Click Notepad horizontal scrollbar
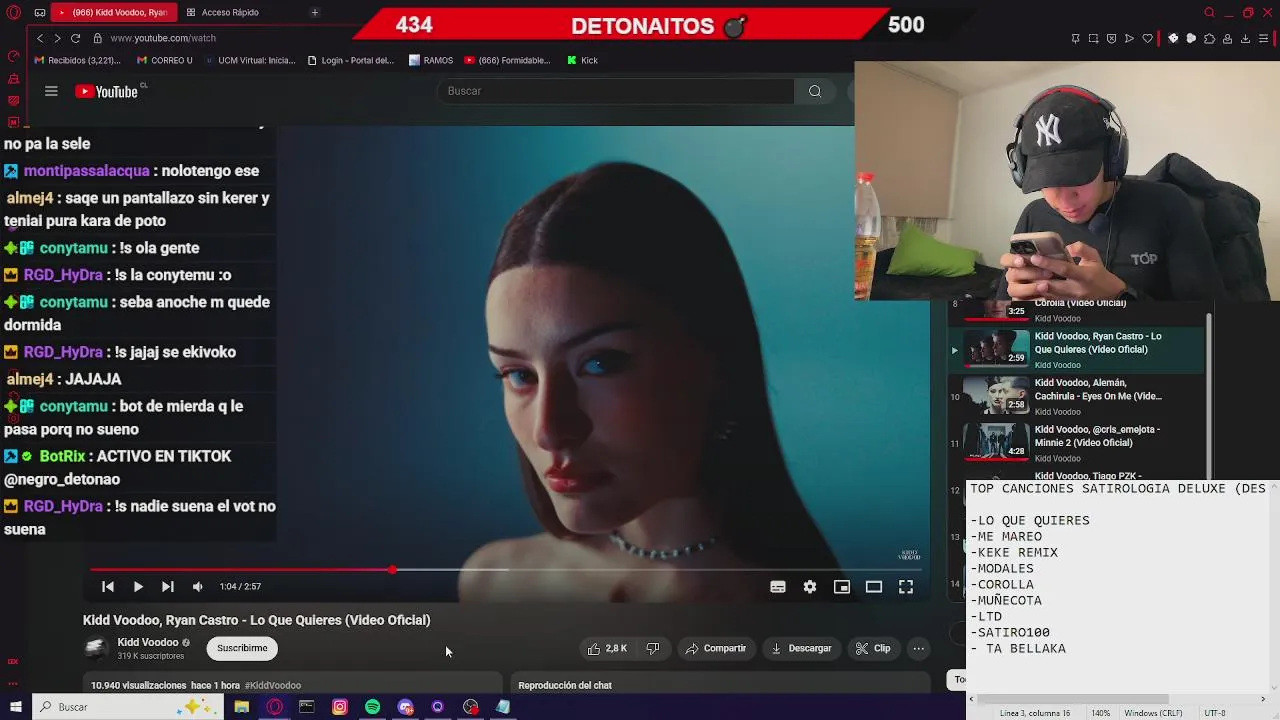 [x=1072, y=699]
